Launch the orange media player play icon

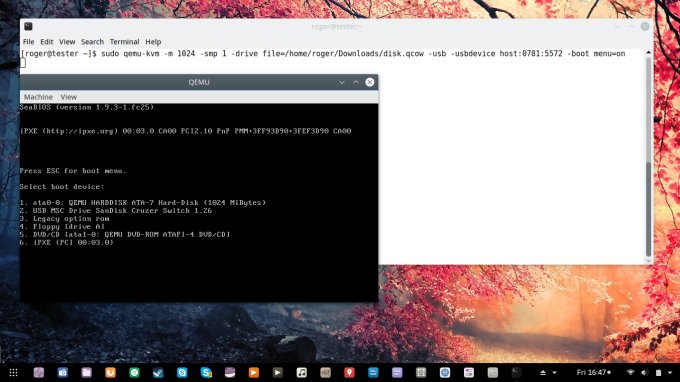click(x=254, y=372)
